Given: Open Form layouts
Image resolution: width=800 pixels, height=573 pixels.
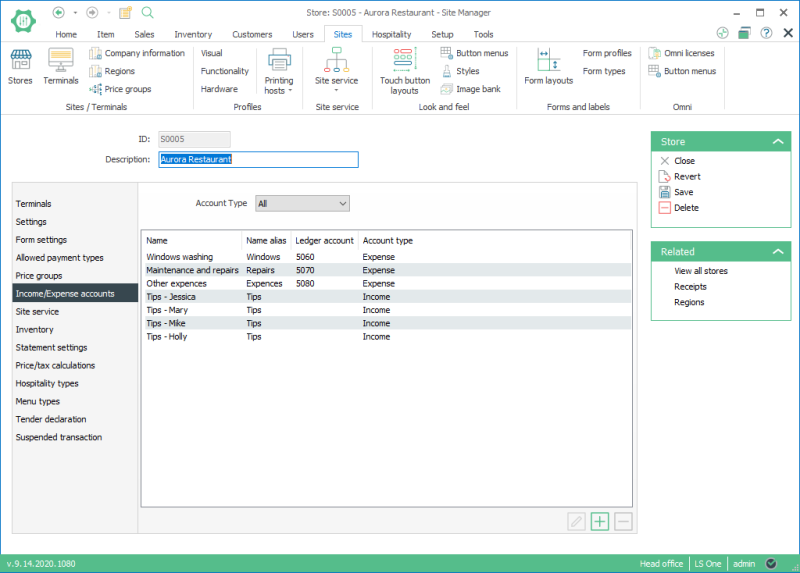Looking at the screenshot, I should [548, 67].
